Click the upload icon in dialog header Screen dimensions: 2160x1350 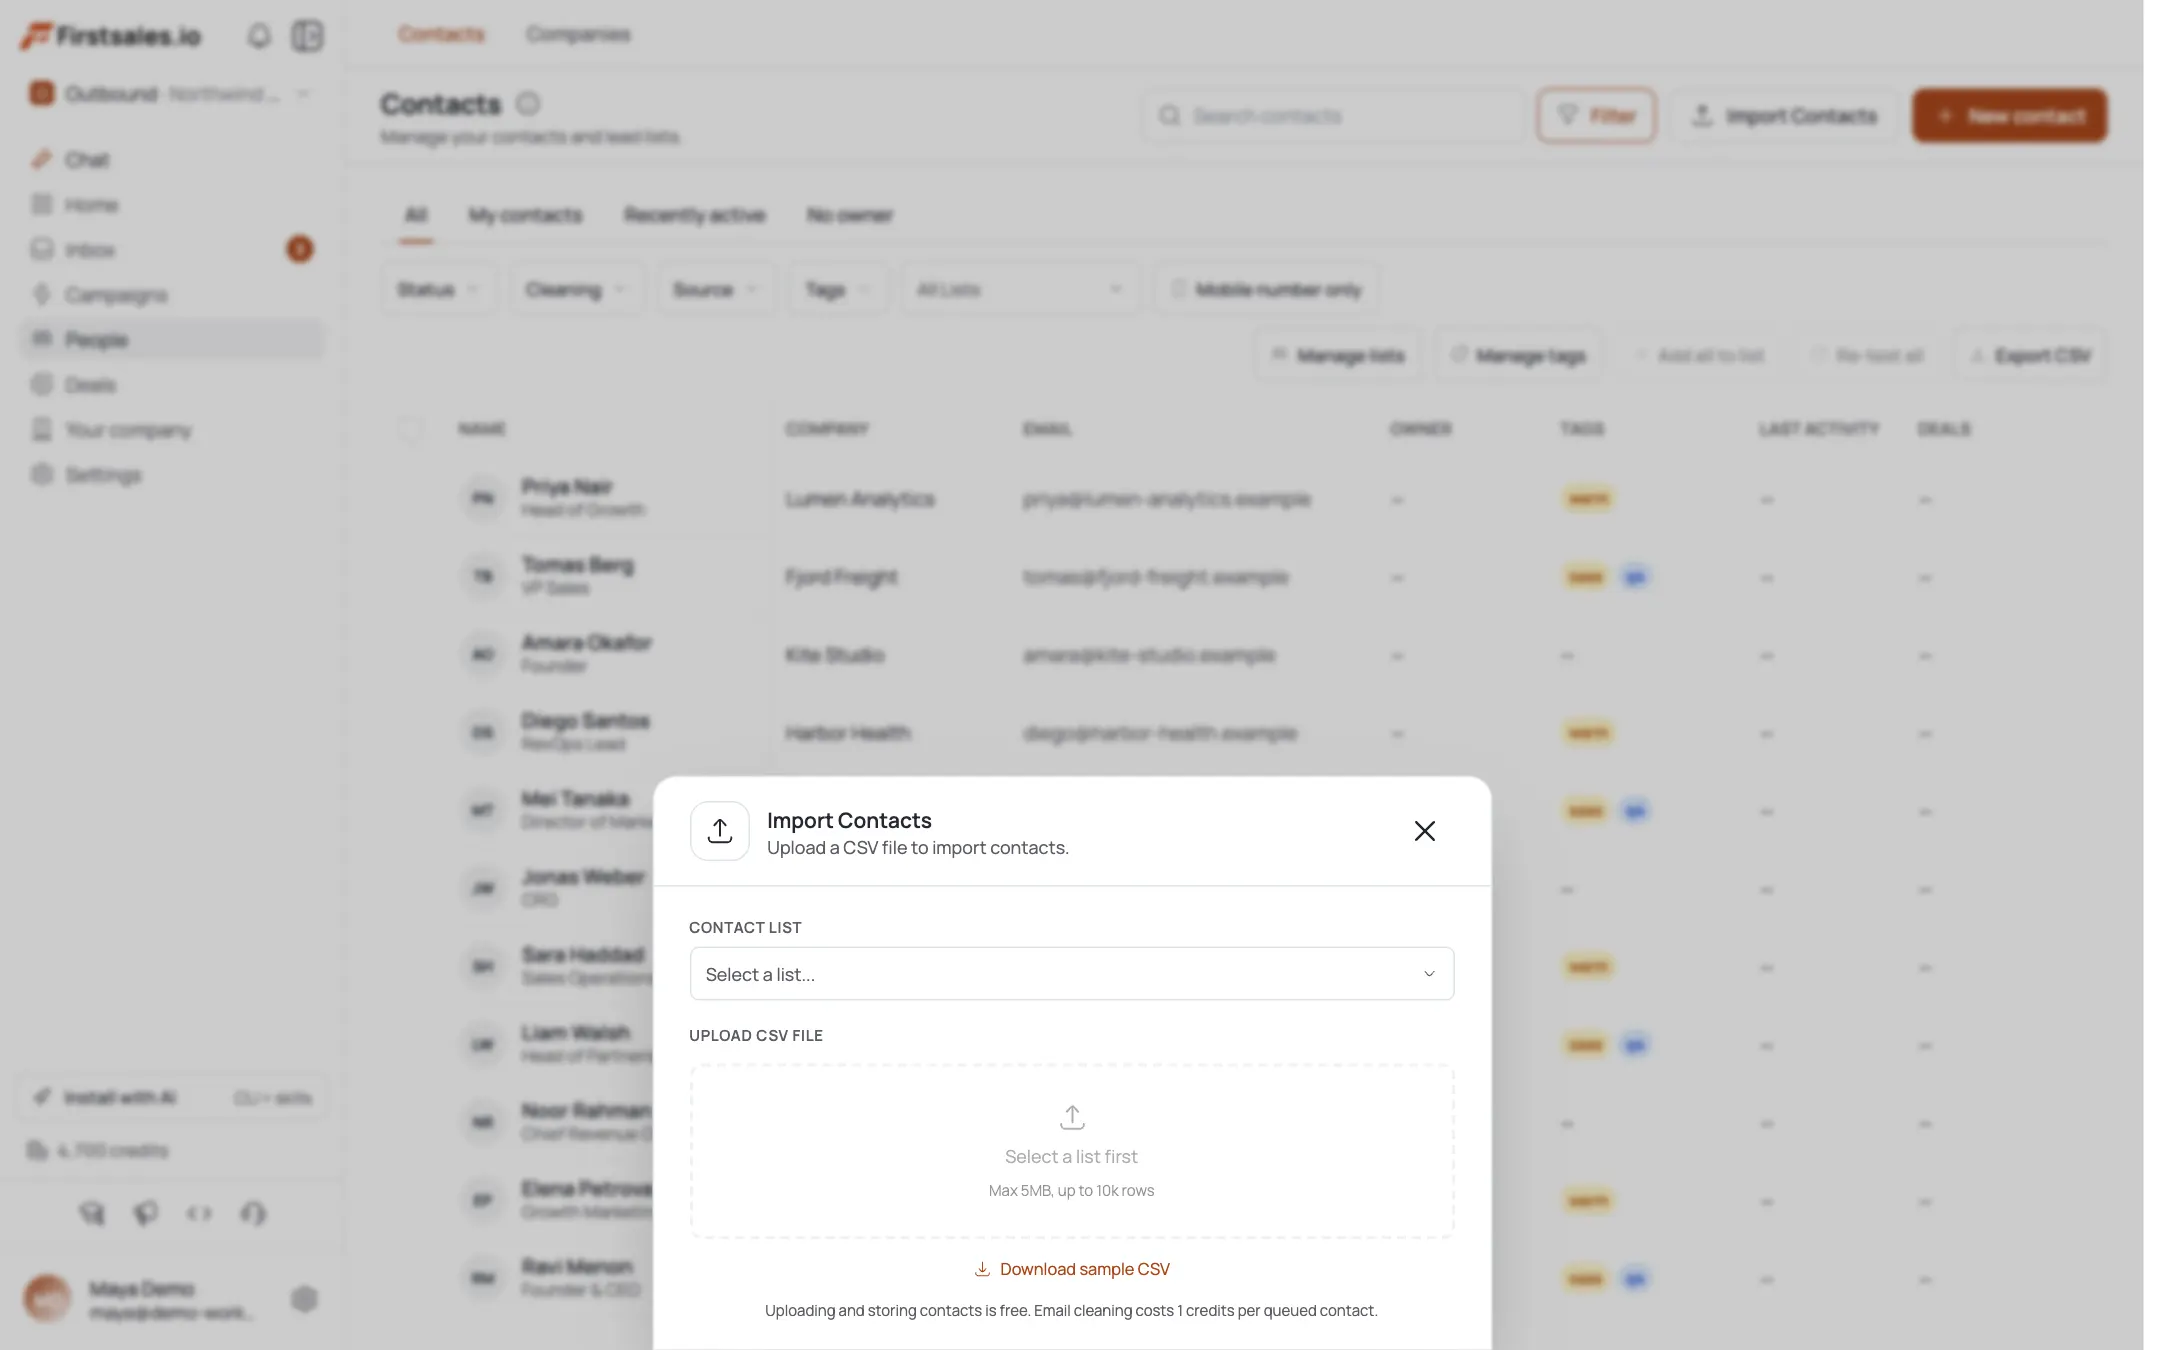click(720, 831)
